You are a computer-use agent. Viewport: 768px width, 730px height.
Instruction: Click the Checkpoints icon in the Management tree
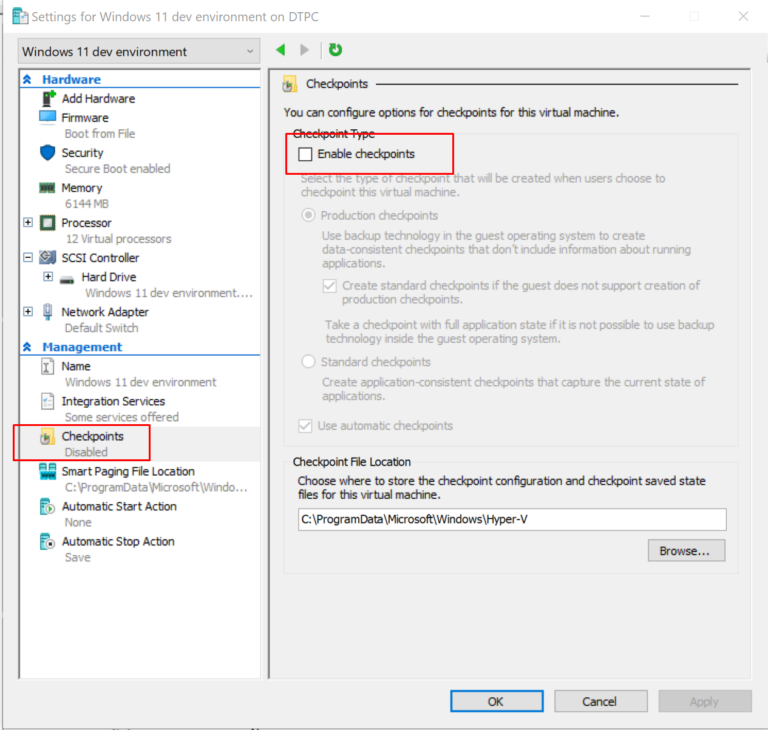tap(47, 437)
